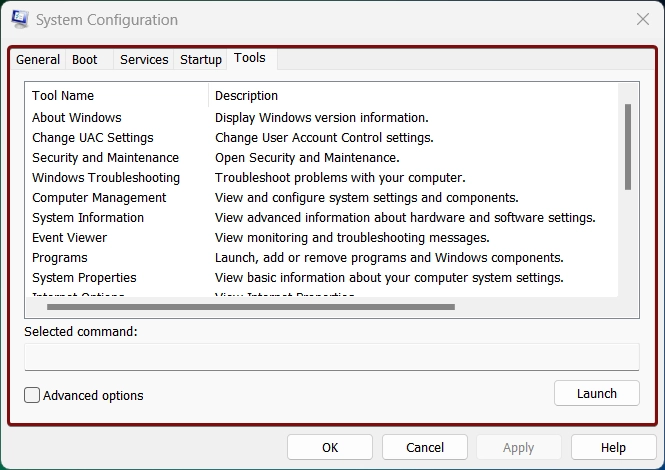The image size is (665, 470).
Task: Enable the Advanced options checkbox
Action: pos(32,395)
